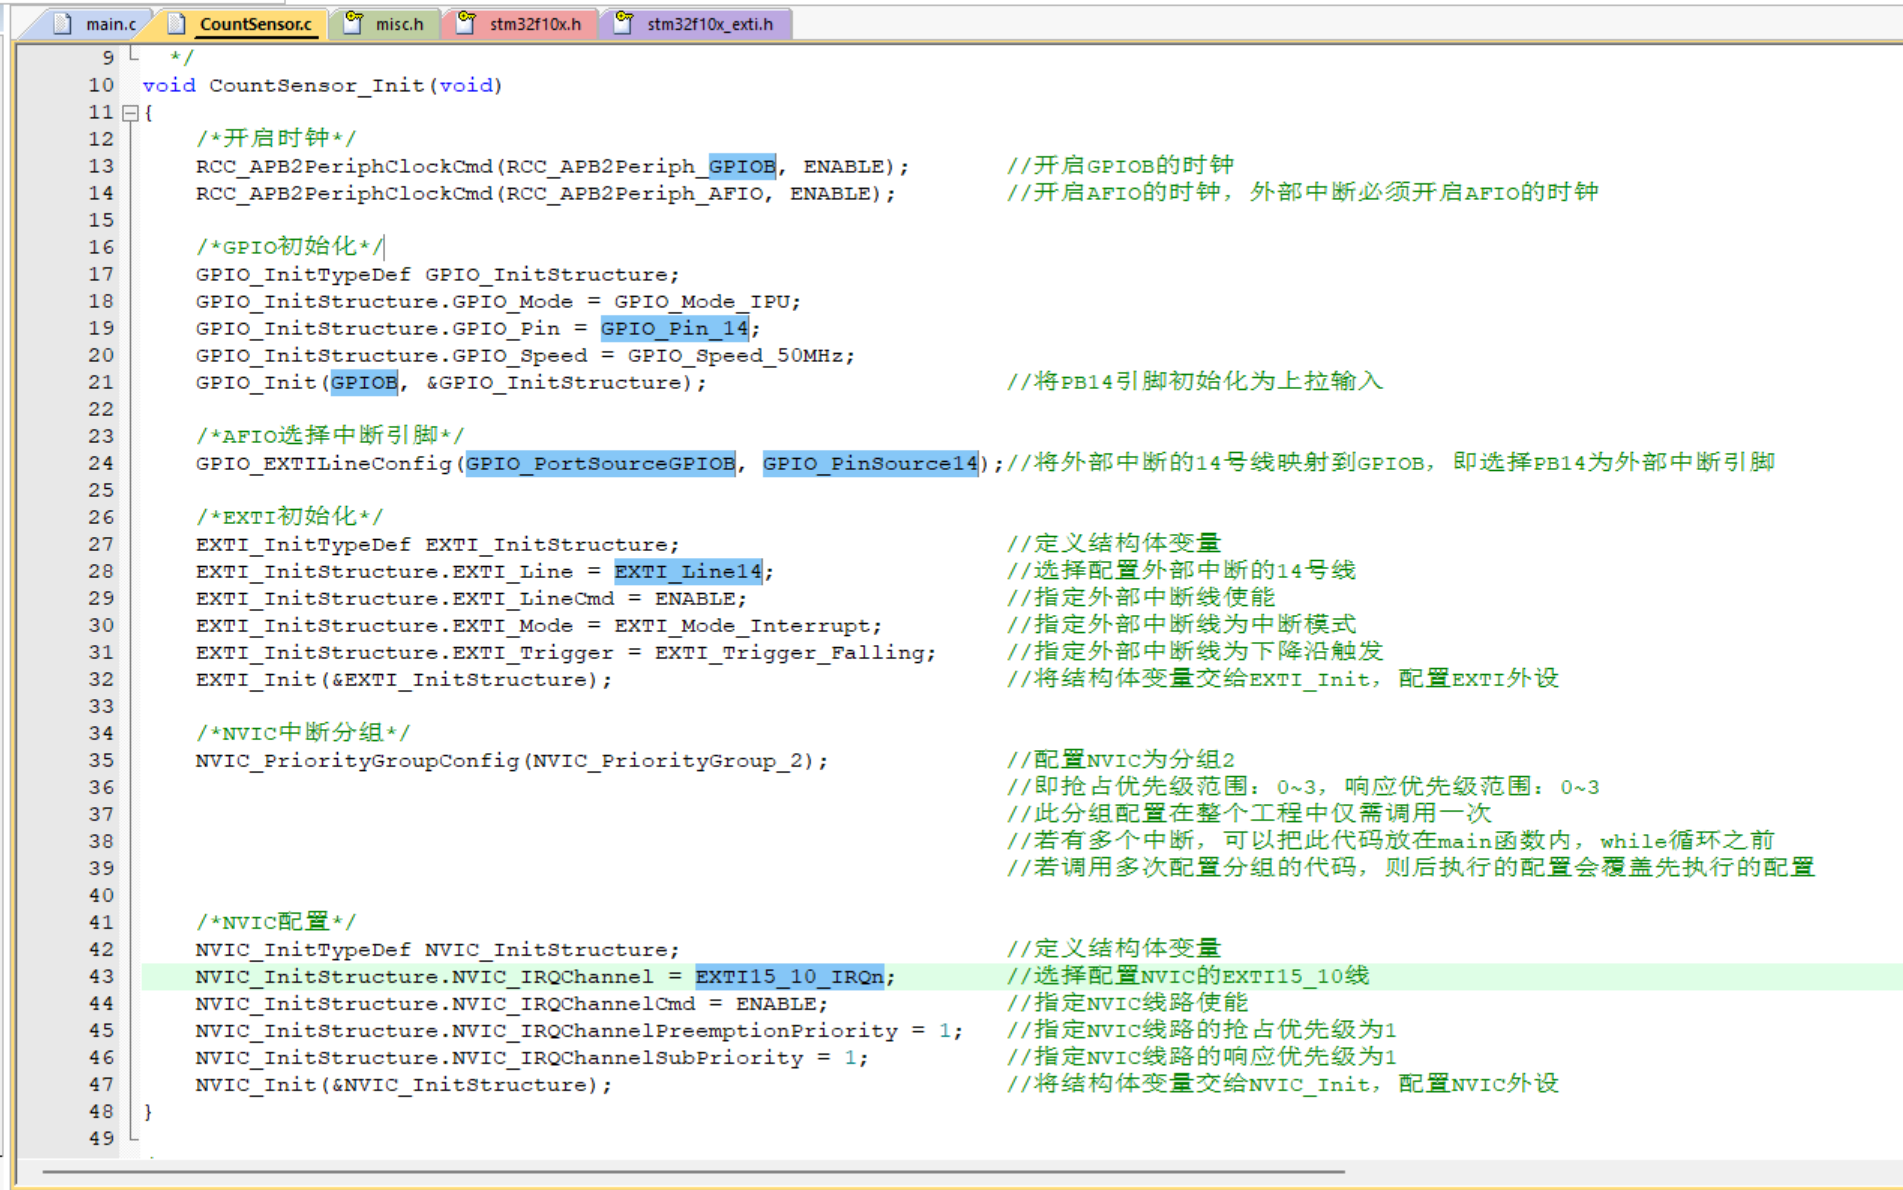Click EXTI_Mode_Interrupt value
This screenshot has width=1903, height=1190.
click(743, 625)
